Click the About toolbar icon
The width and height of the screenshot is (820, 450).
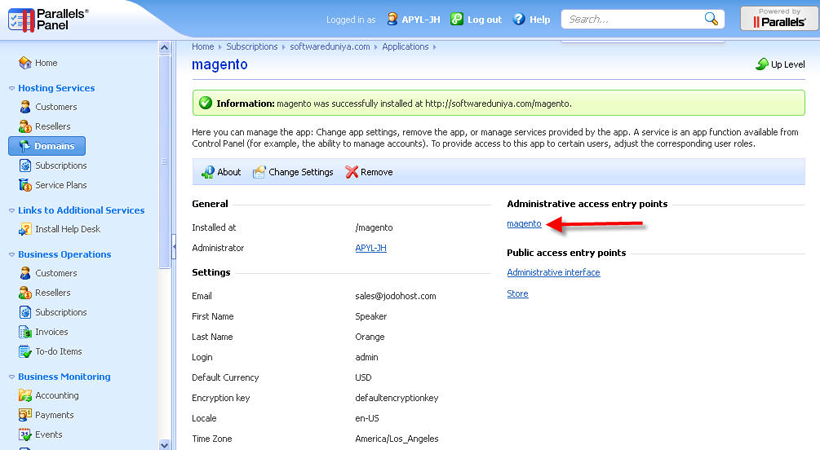(208, 172)
